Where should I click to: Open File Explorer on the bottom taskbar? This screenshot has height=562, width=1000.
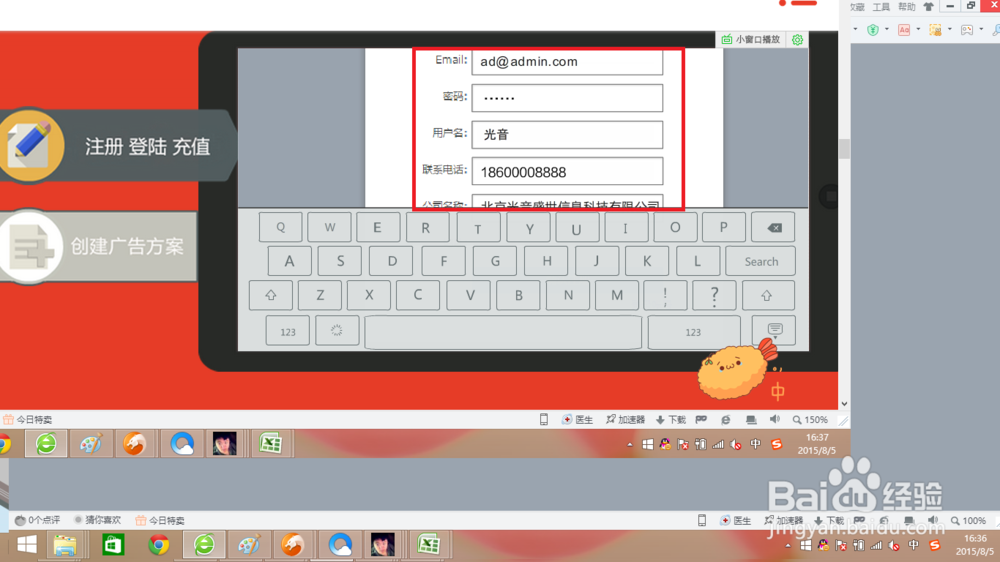65,545
